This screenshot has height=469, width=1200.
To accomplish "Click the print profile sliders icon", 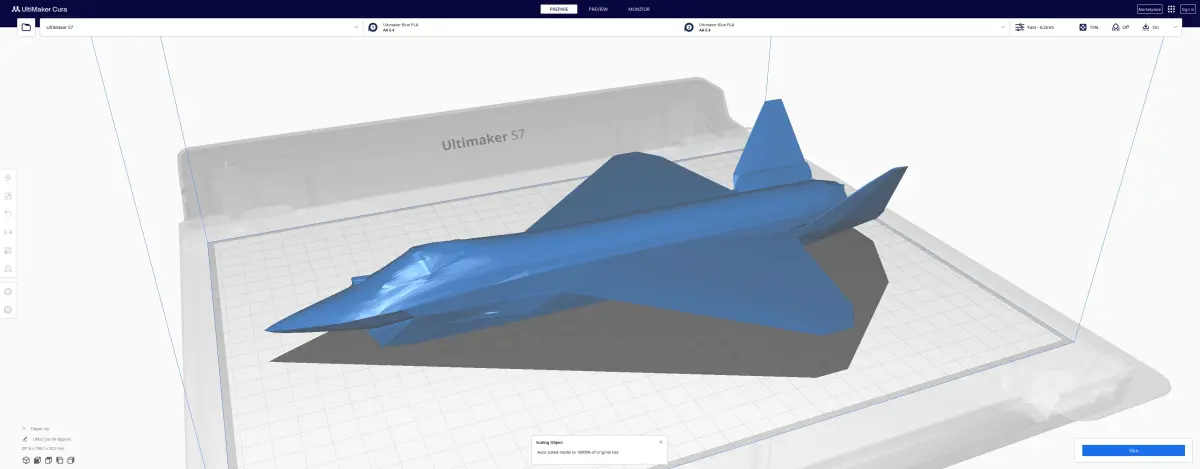I will [x=1019, y=27].
